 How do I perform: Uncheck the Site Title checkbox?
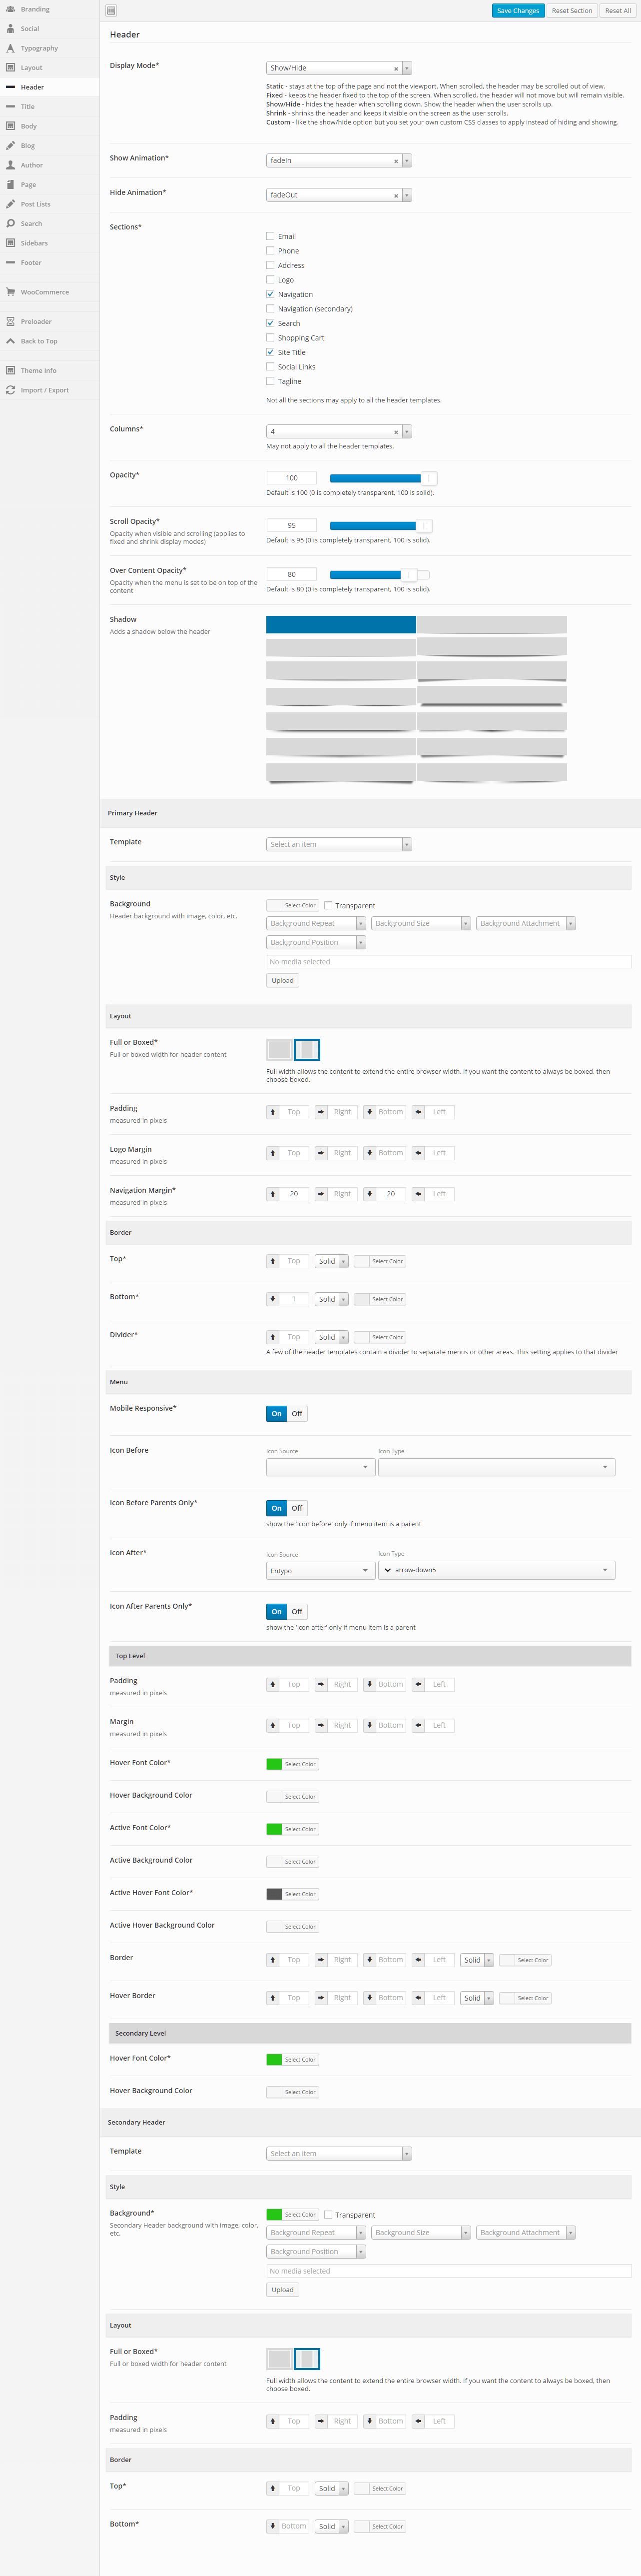[x=270, y=352]
